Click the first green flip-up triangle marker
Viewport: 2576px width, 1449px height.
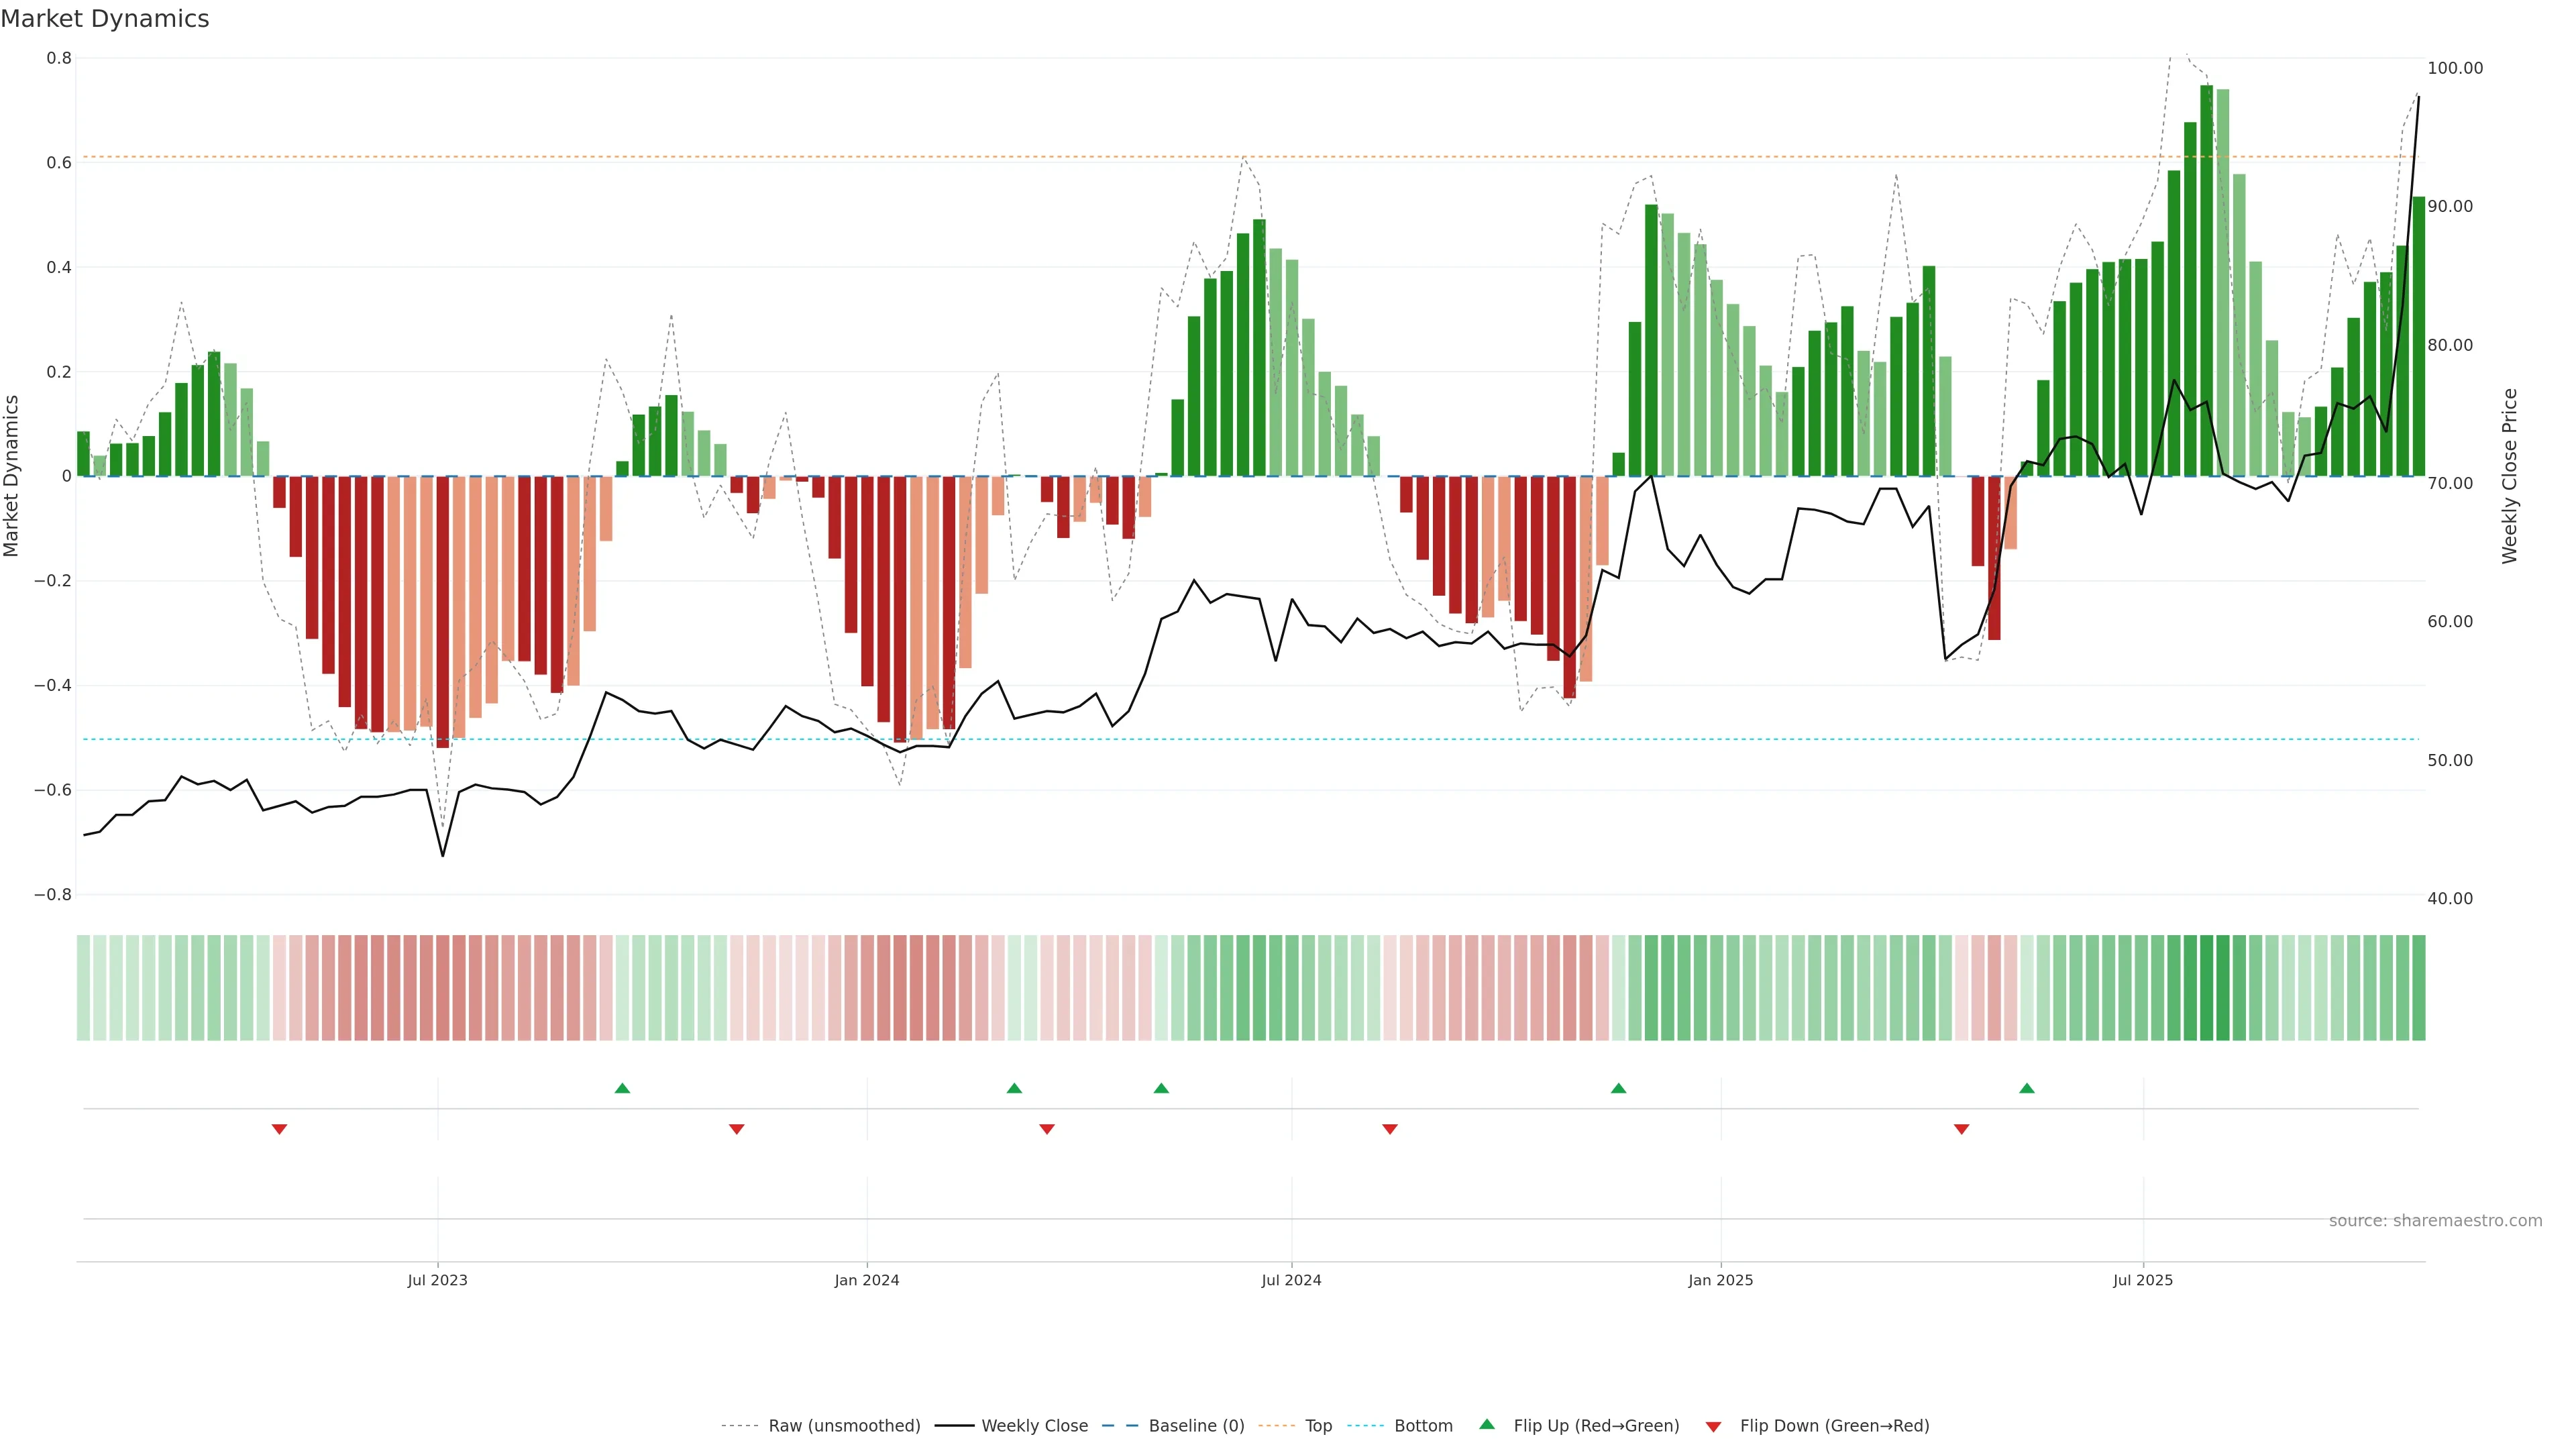click(x=622, y=1088)
